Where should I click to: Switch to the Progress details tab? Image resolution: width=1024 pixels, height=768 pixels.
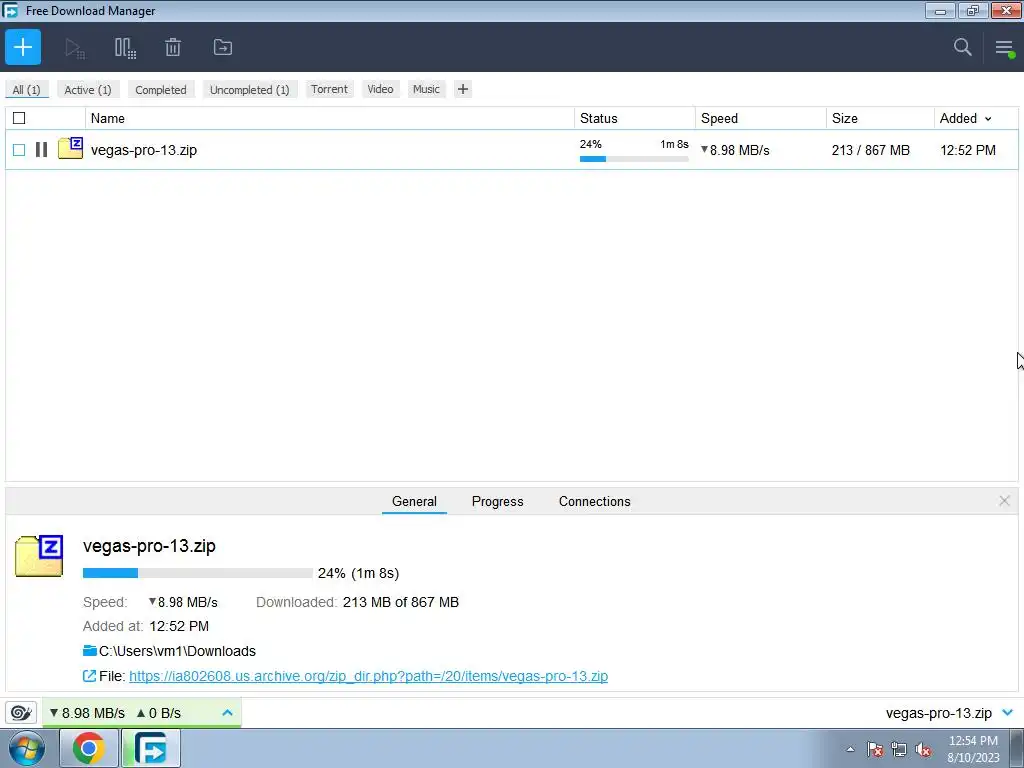point(498,502)
